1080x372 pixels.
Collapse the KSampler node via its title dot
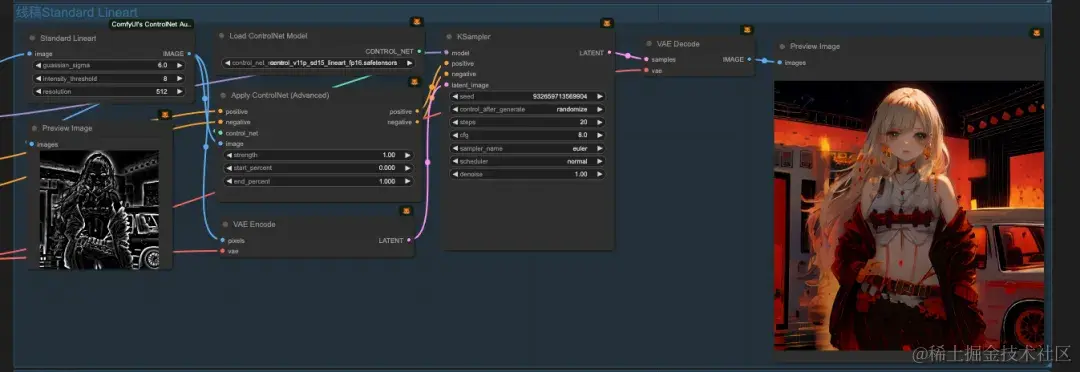(448, 37)
